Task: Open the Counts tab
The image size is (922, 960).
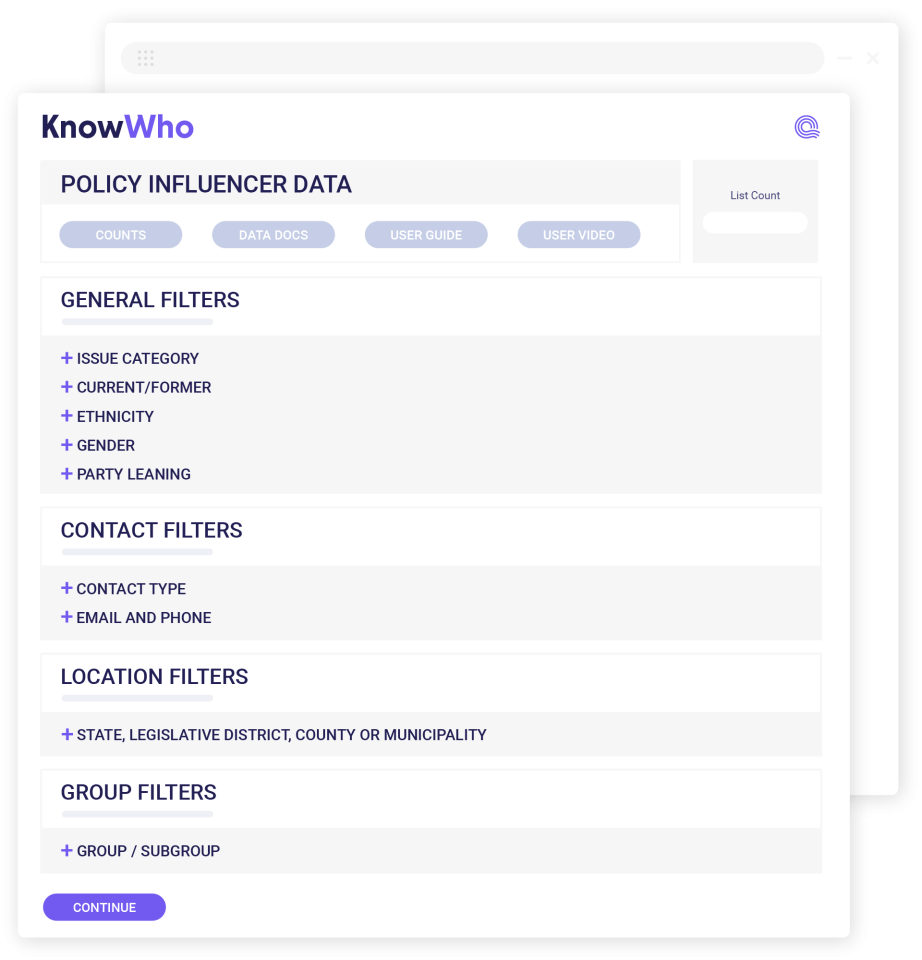Action: point(121,235)
